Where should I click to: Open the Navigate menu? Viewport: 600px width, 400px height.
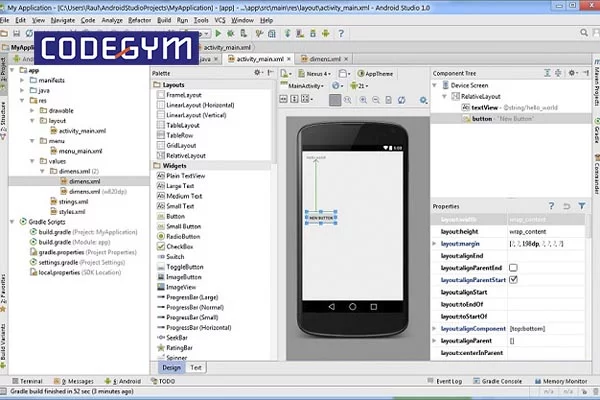(x=63, y=20)
